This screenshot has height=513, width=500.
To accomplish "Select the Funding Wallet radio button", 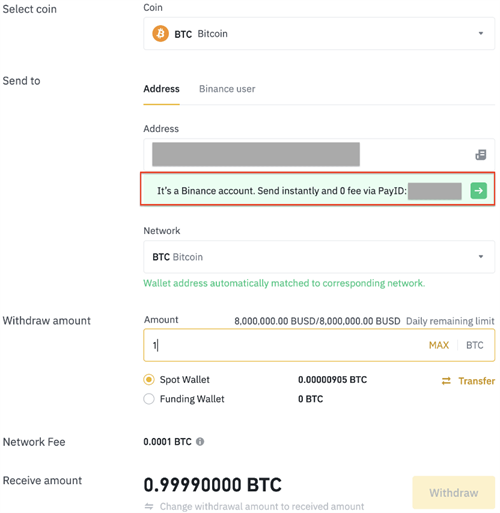I will click(149, 399).
